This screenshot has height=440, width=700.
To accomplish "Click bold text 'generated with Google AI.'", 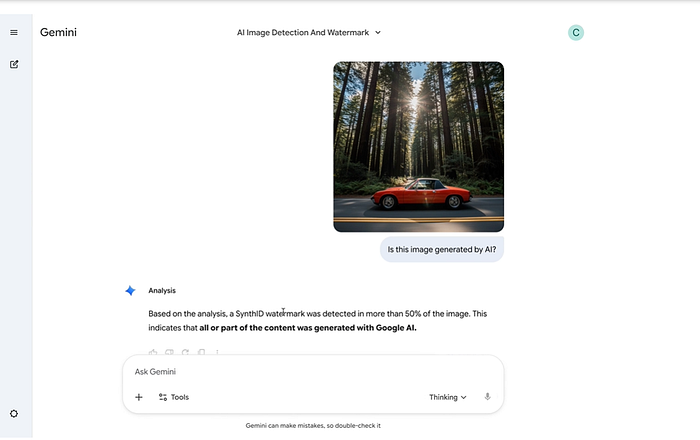I will click(x=365, y=328).
